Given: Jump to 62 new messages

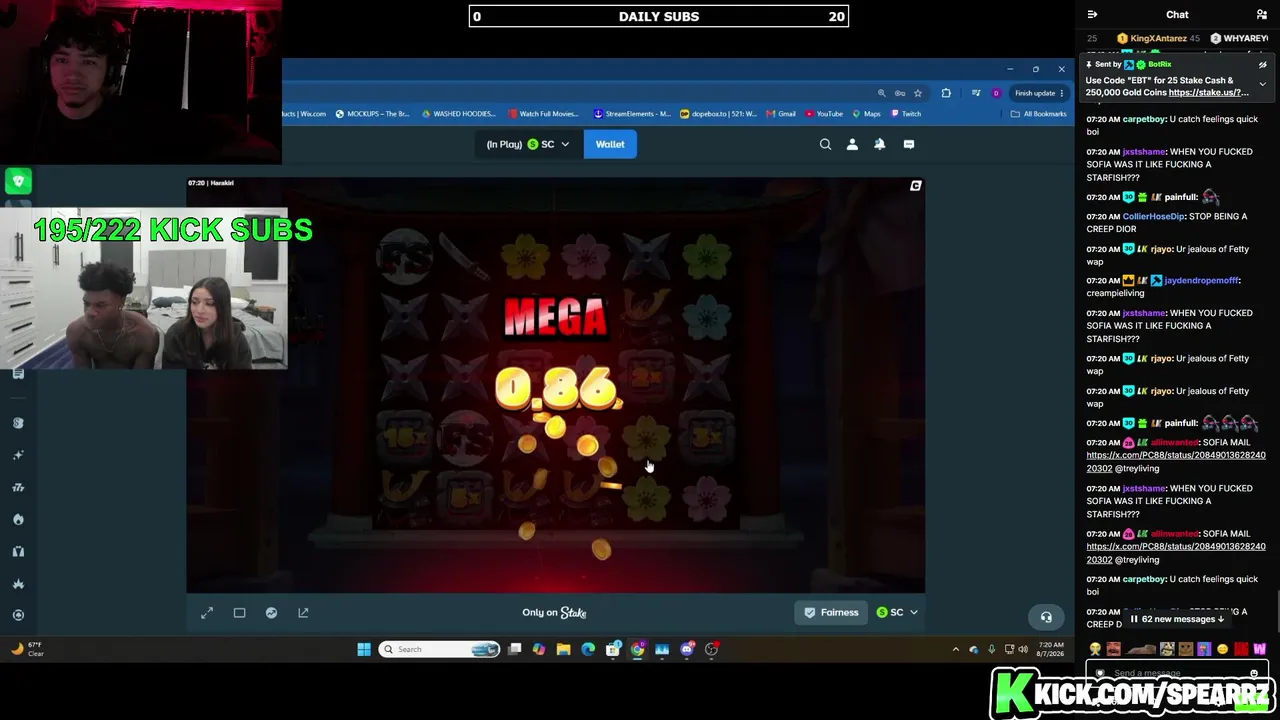Looking at the screenshot, I should tap(1177, 619).
